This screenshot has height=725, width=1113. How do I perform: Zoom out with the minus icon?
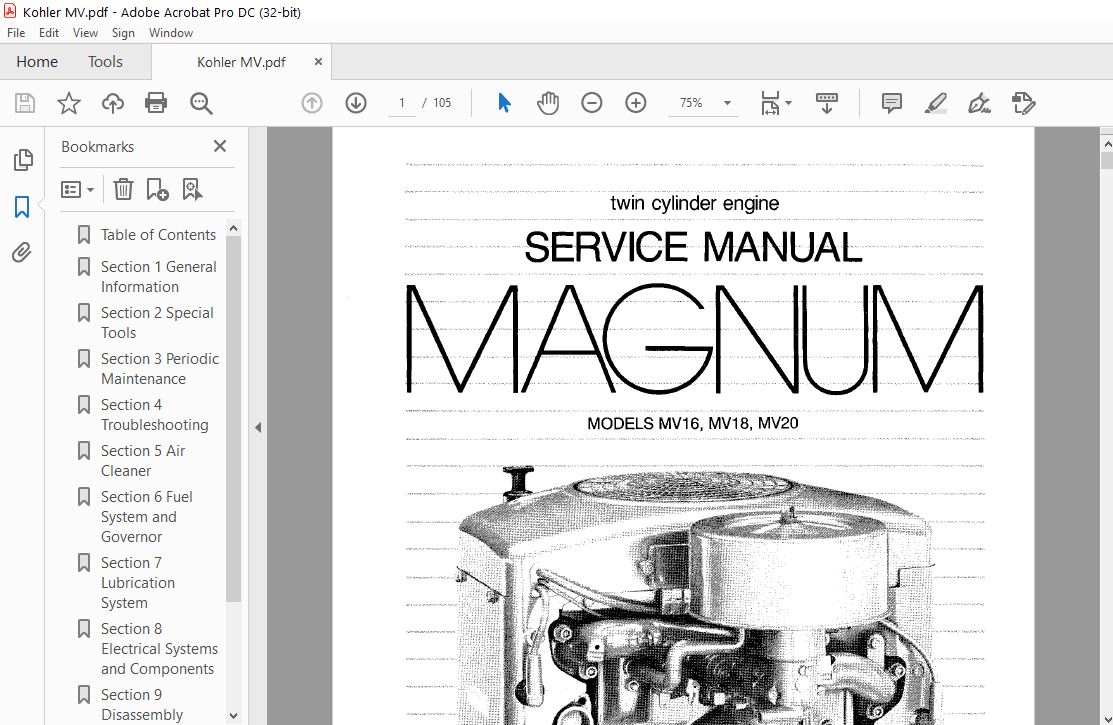[x=591, y=103]
